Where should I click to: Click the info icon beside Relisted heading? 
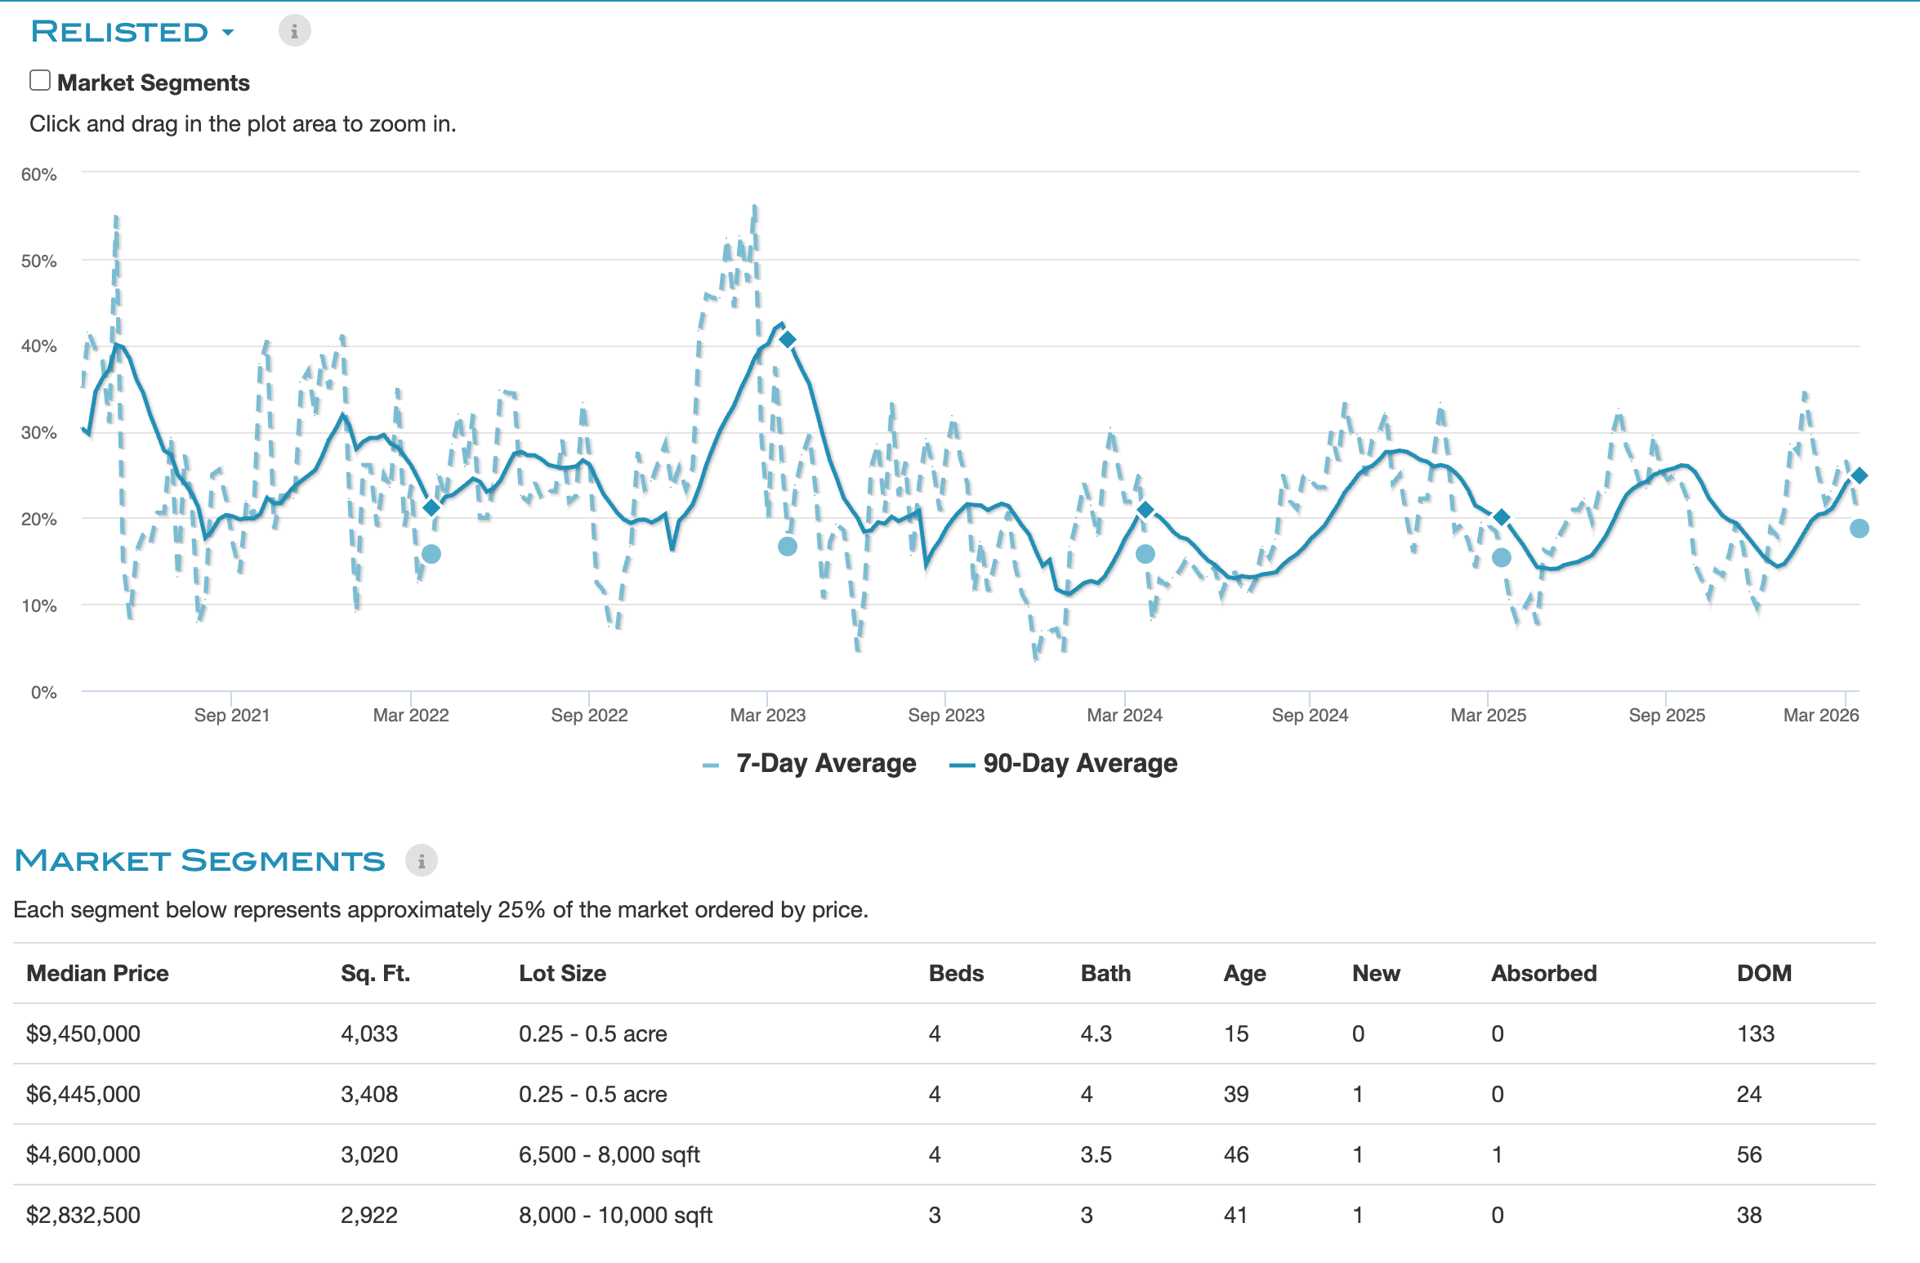(294, 31)
